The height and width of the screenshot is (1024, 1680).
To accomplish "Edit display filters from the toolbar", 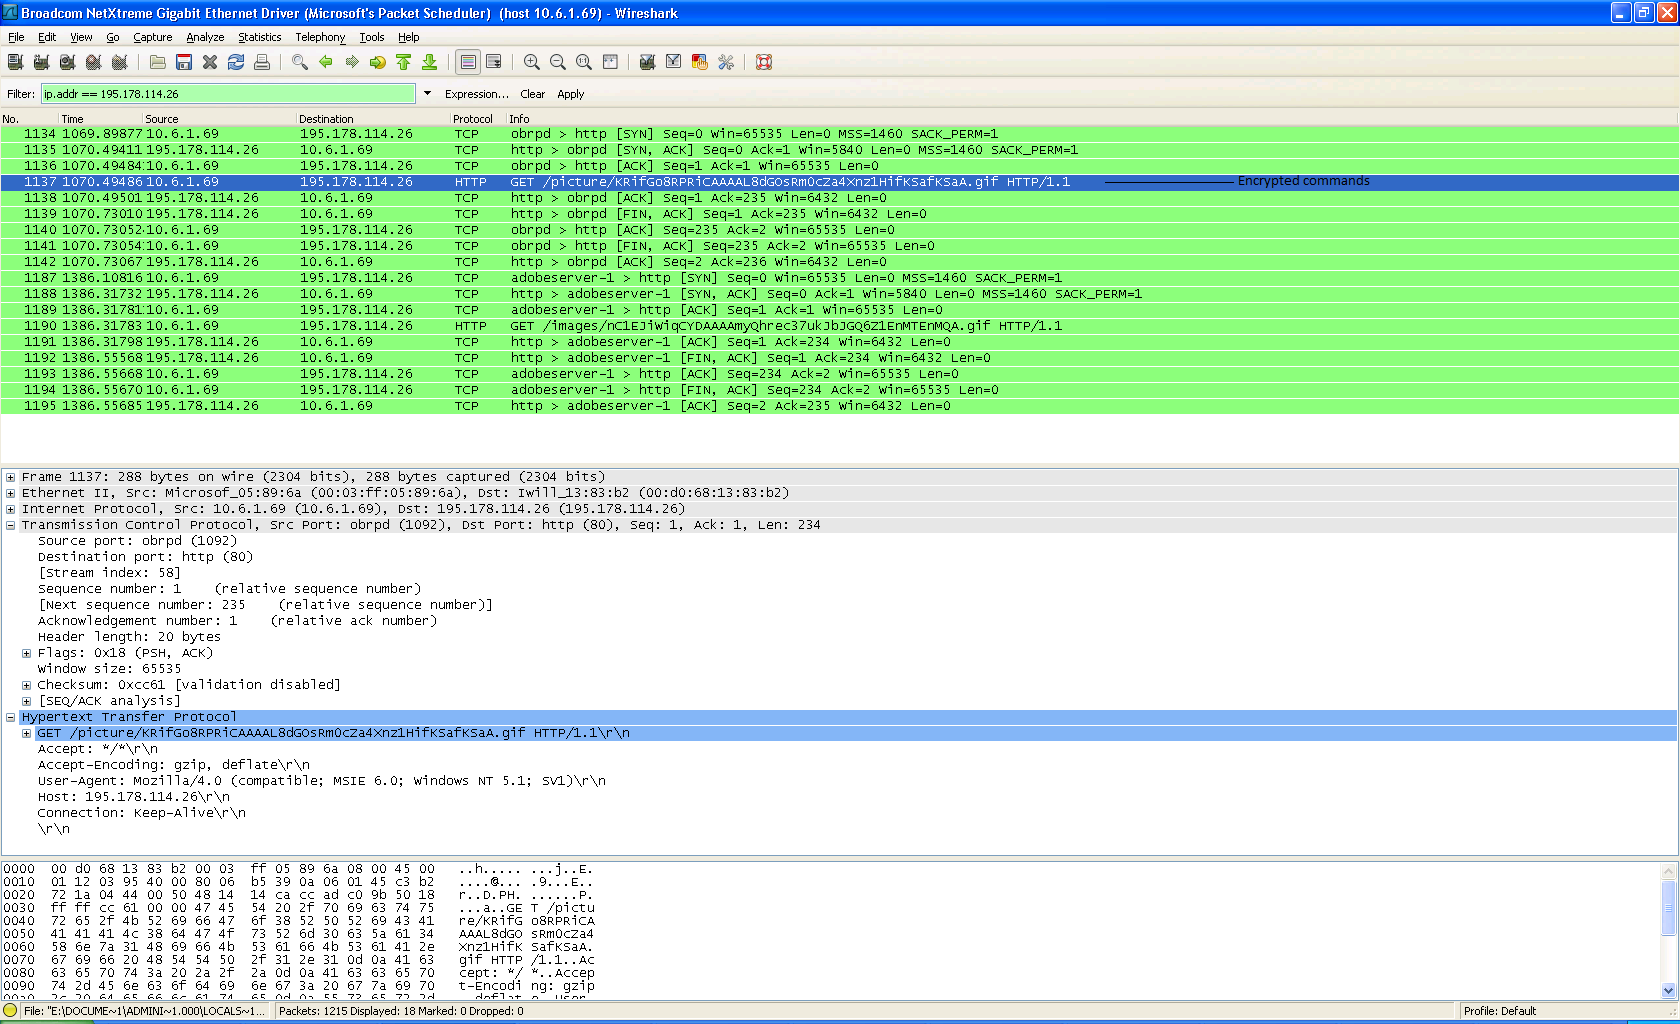I will click(x=674, y=62).
